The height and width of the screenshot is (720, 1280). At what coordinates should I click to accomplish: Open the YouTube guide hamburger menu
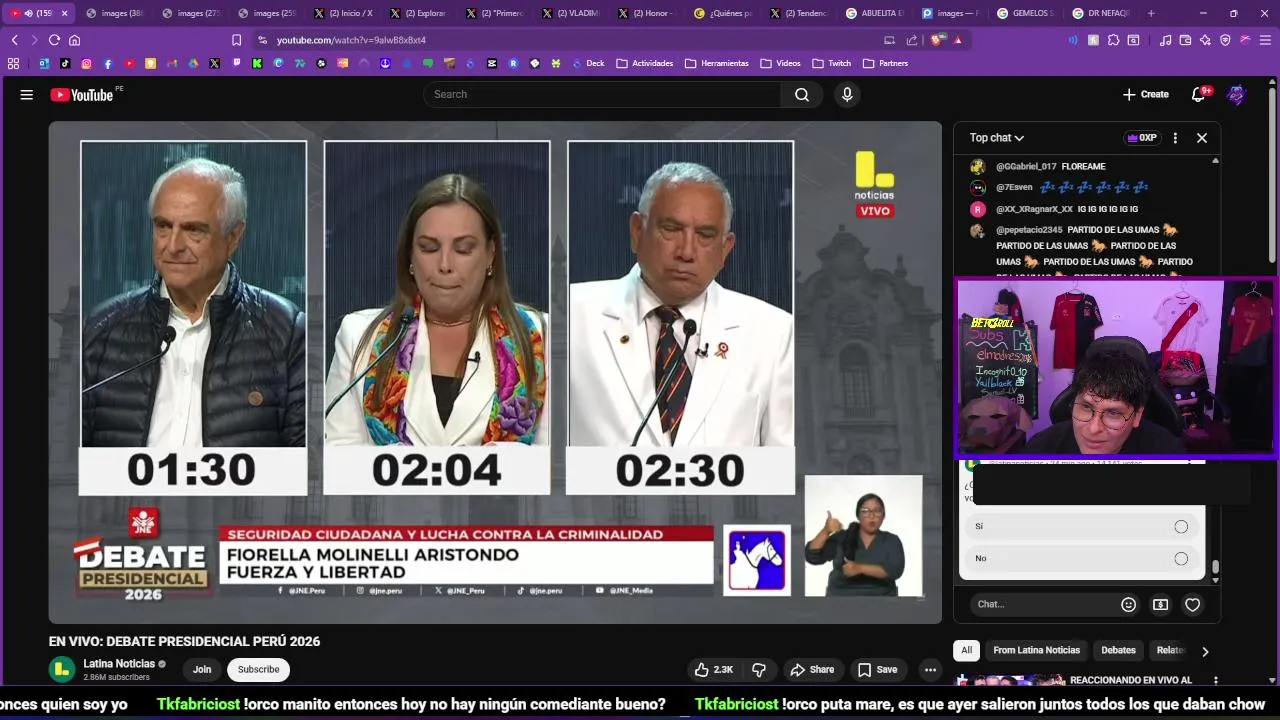tap(27, 95)
